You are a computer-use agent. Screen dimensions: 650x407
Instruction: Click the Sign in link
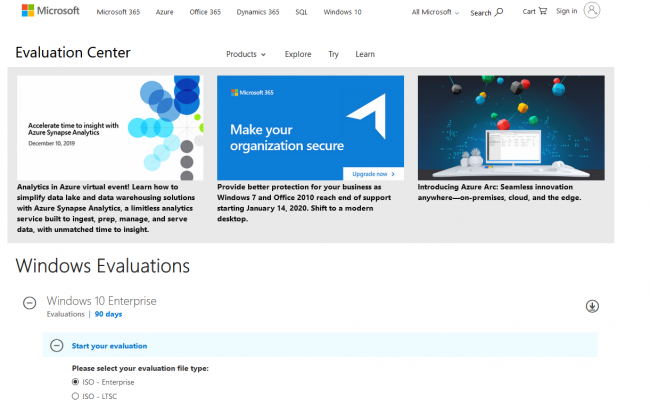[566, 11]
